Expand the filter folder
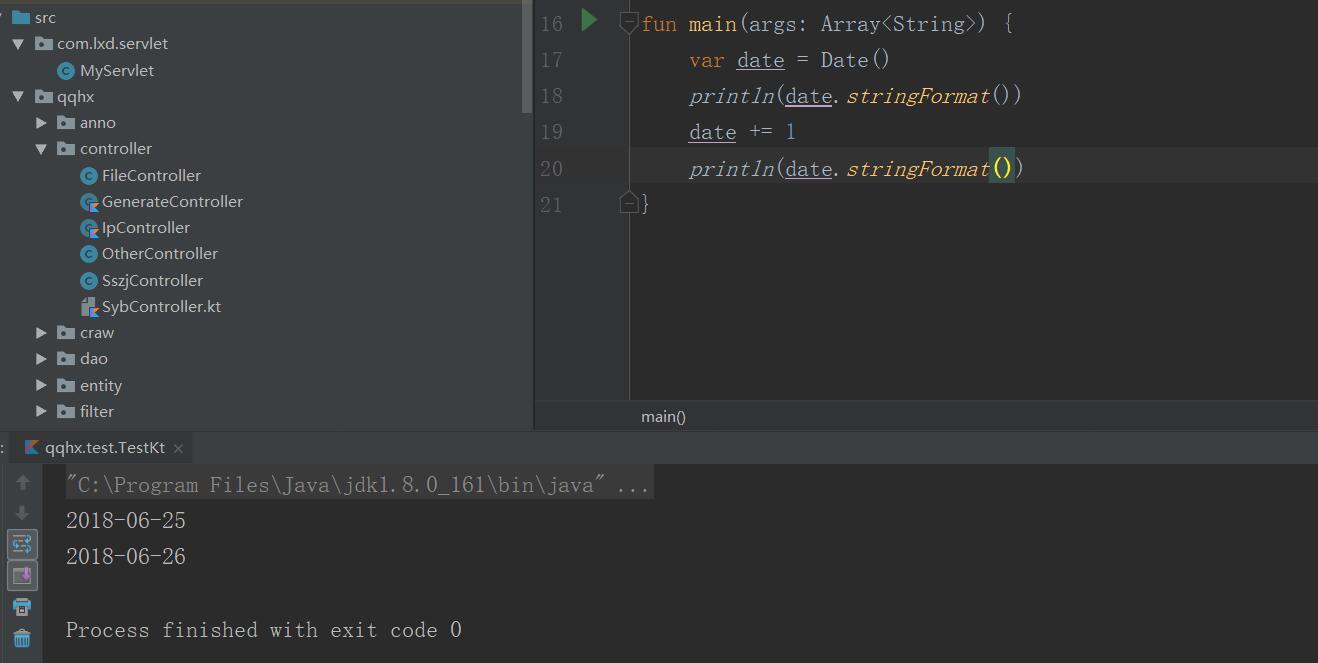The height and width of the screenshot is (663, 1318). click(x=41, y=411)
